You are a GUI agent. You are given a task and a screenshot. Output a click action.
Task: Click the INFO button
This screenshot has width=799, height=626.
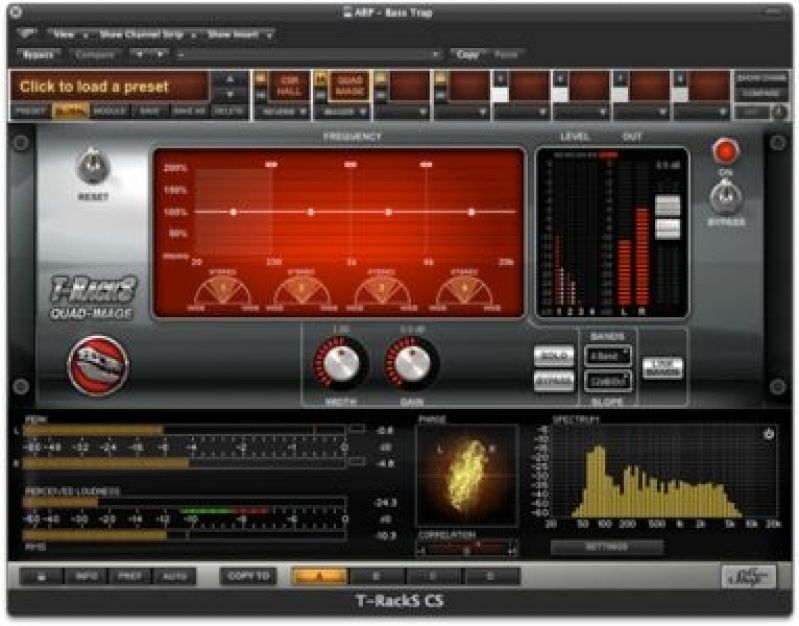click(86, 577)
